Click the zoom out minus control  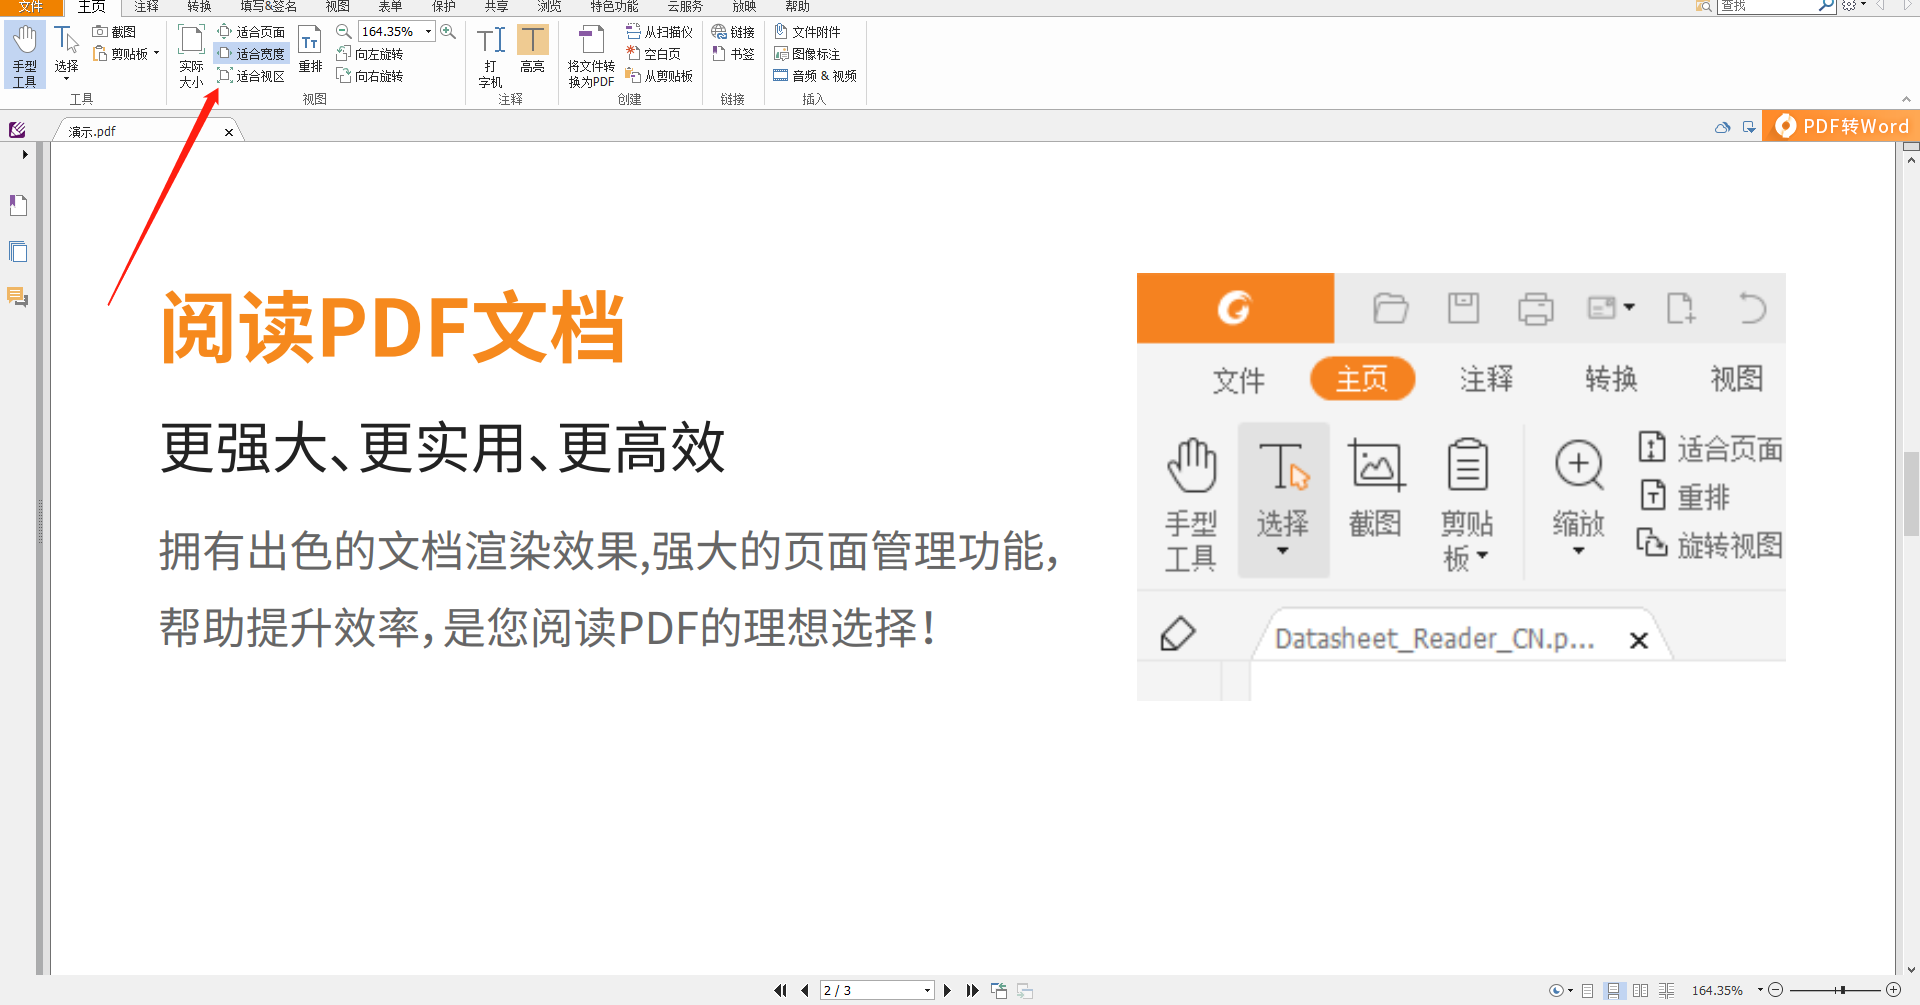click(1775, 990)
